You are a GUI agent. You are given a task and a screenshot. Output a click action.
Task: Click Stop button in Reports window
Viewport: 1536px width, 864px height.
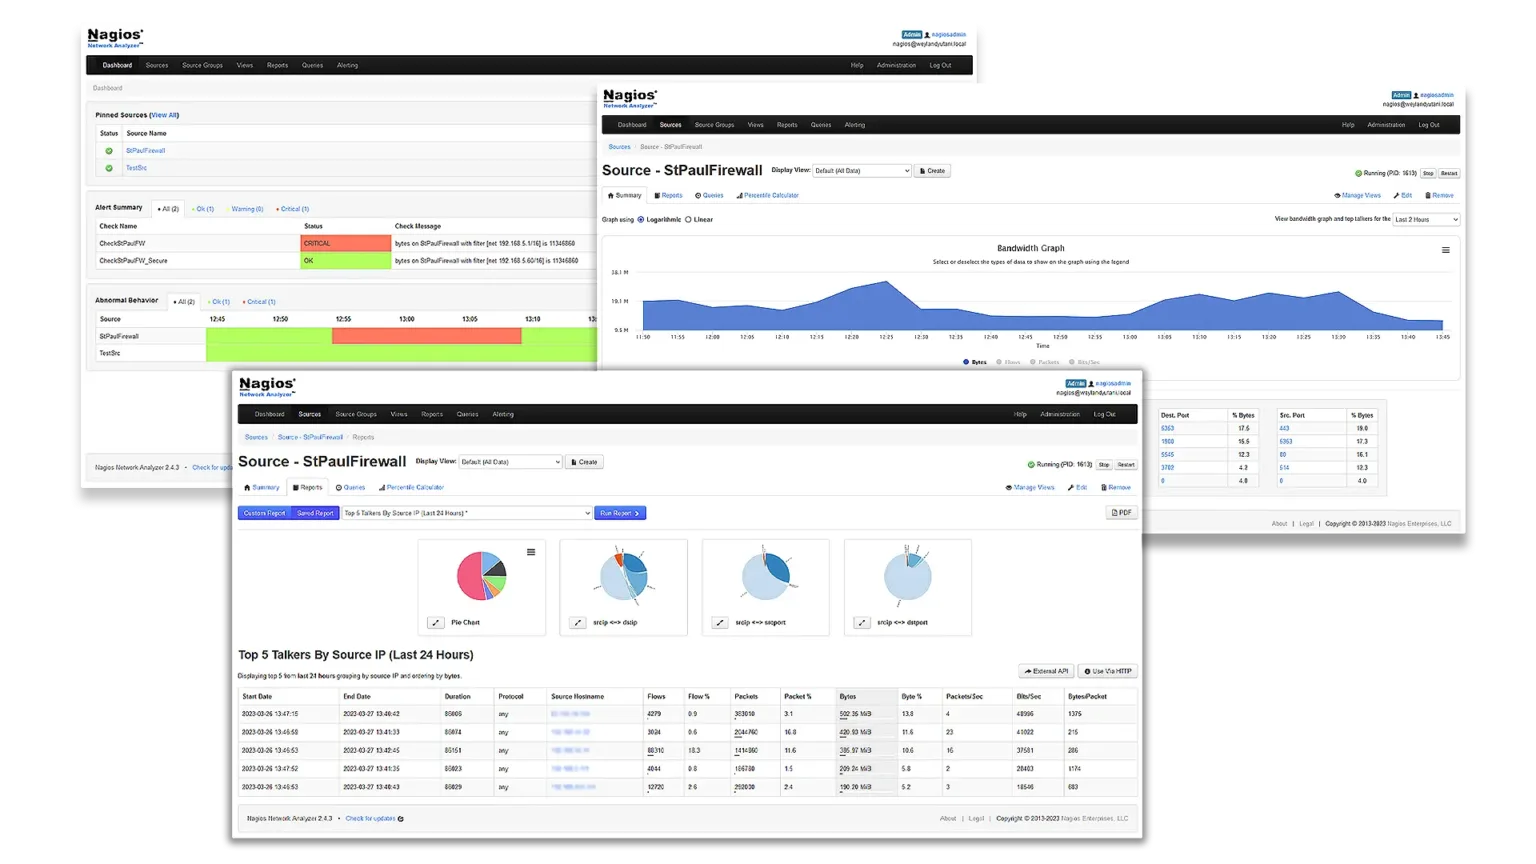tap(1104, 465)
